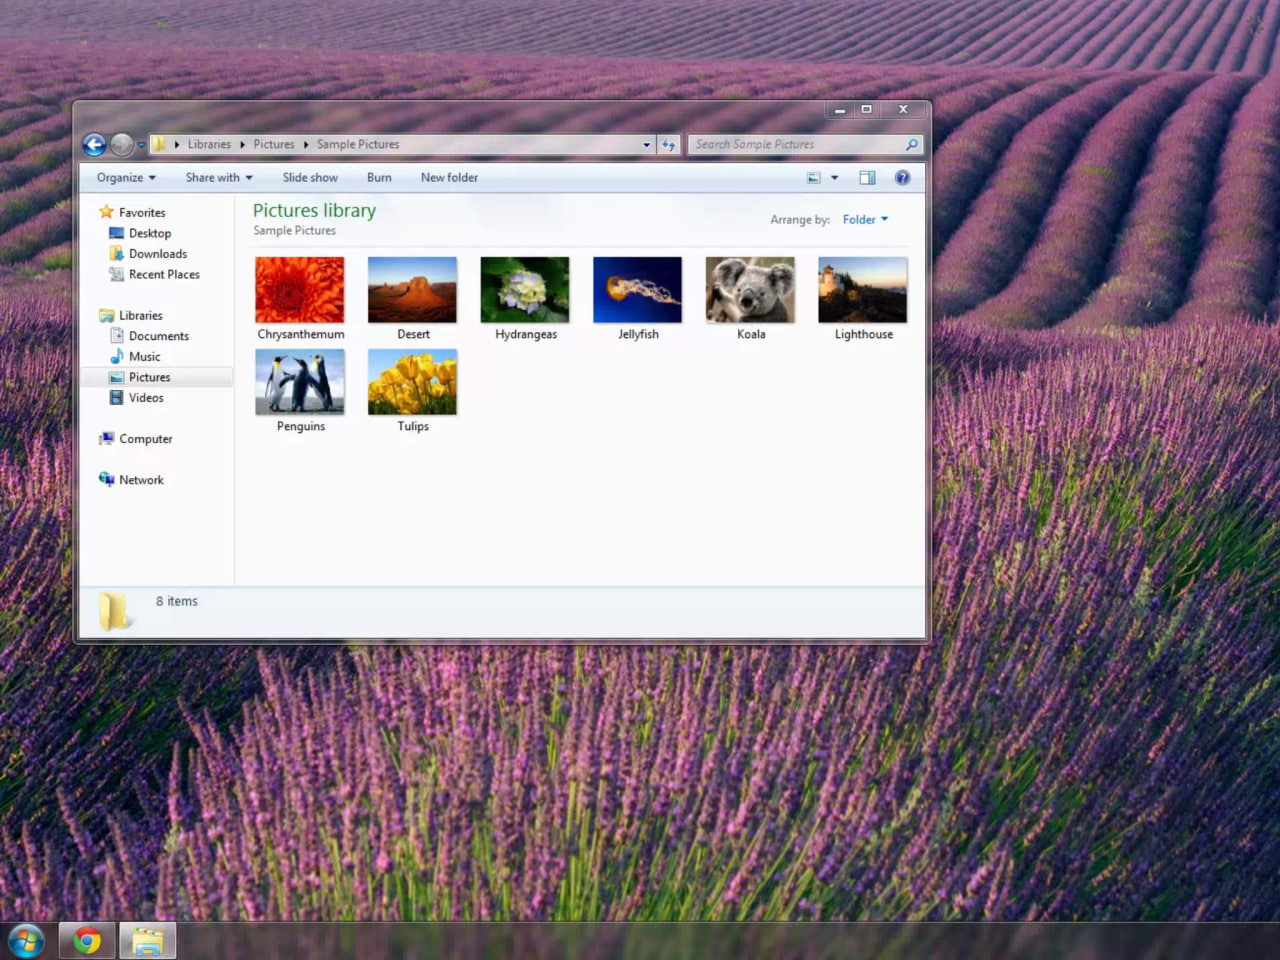Screen dimensions: 1280x960
Task: Create a New folder
Action: coord(449,178)
